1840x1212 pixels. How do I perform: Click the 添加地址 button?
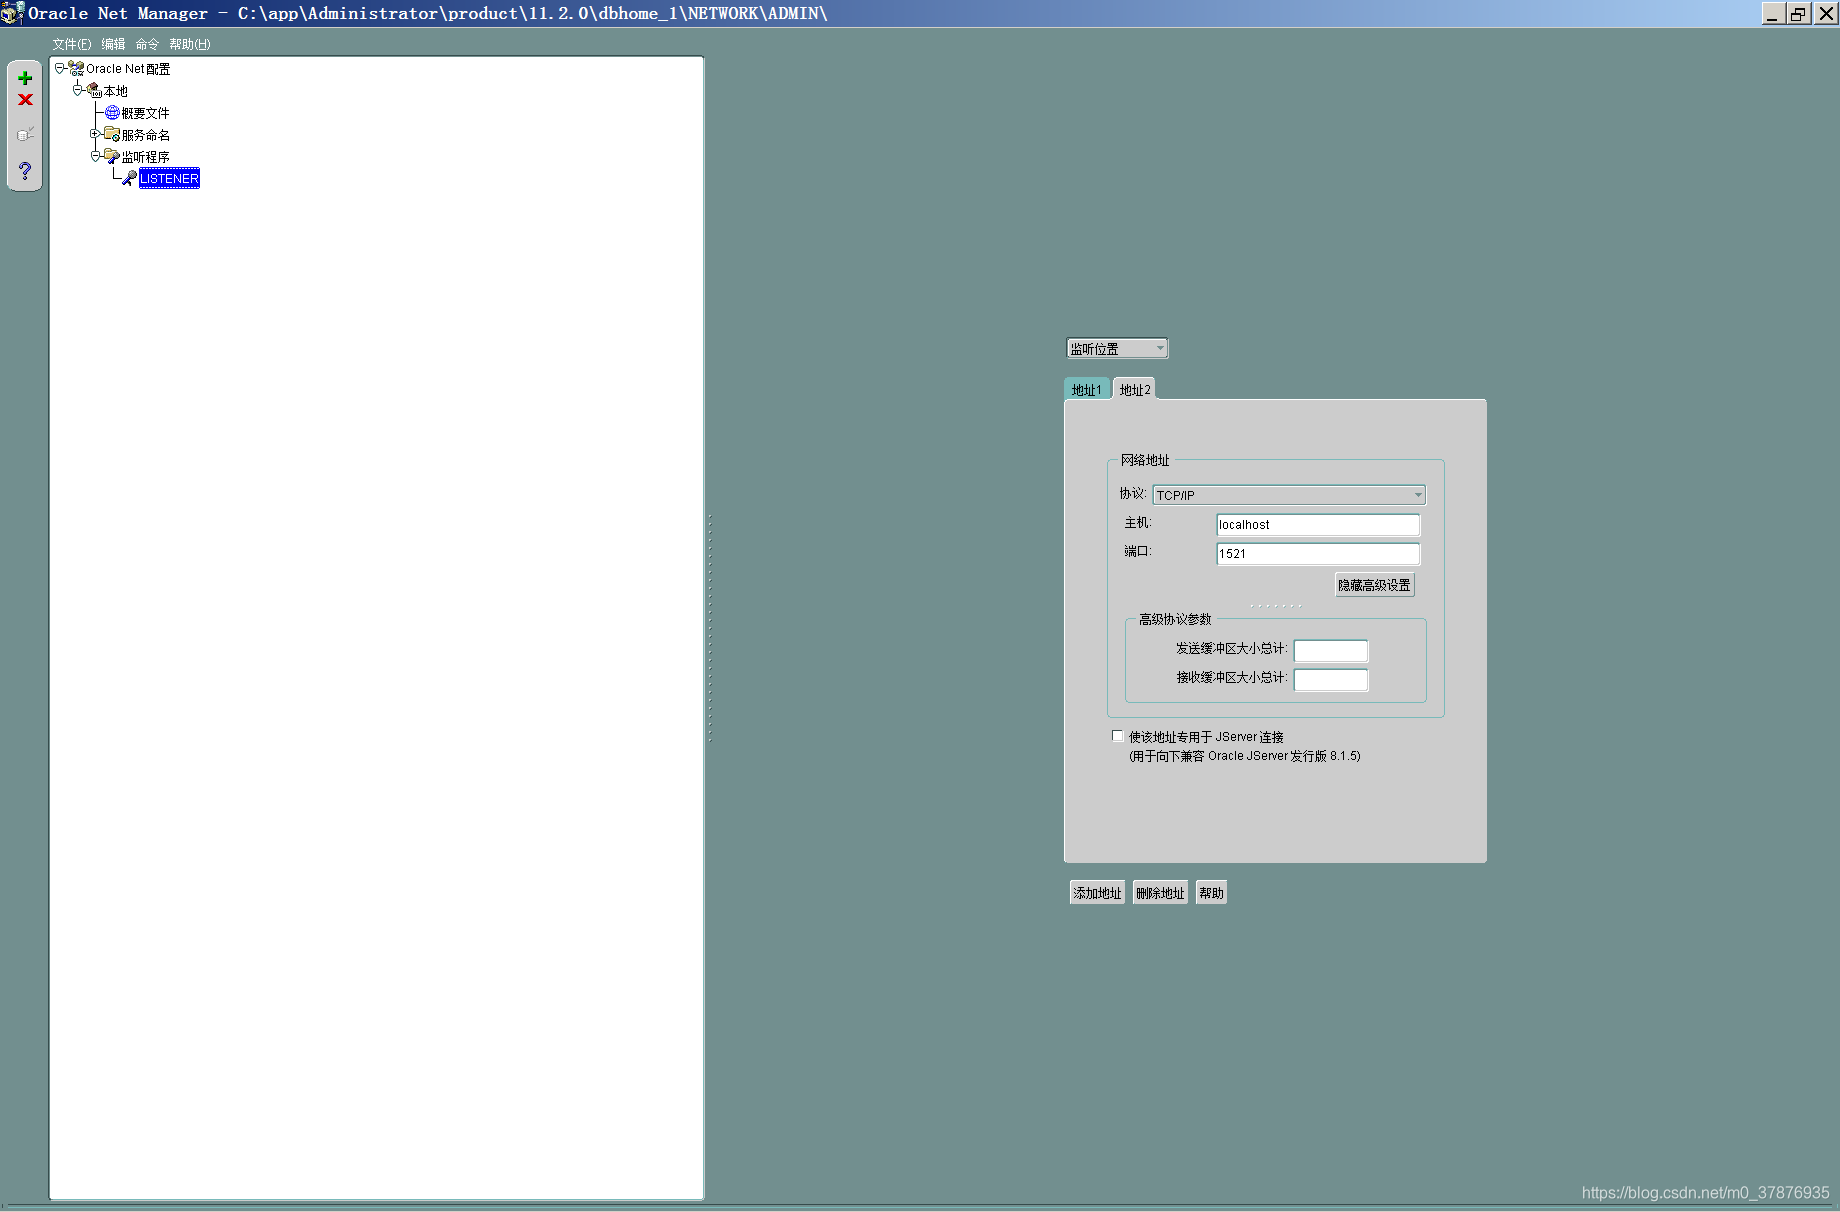[1097, 893]
